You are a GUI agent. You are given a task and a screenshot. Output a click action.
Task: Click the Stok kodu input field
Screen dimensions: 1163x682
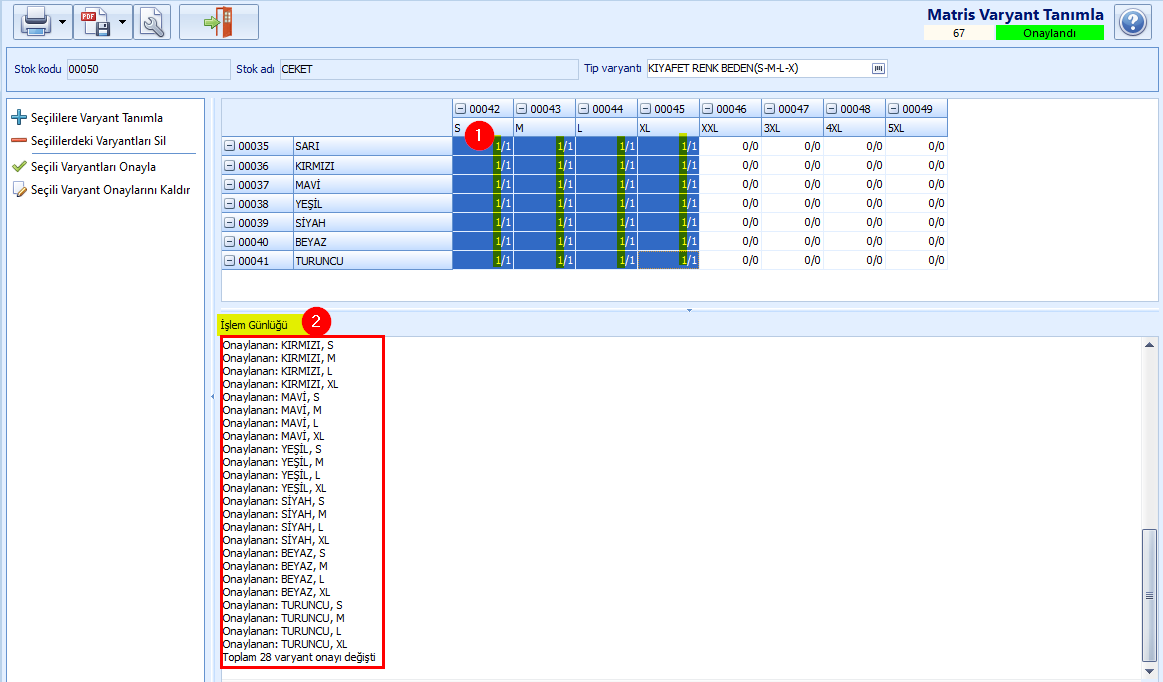click(148, 69)
